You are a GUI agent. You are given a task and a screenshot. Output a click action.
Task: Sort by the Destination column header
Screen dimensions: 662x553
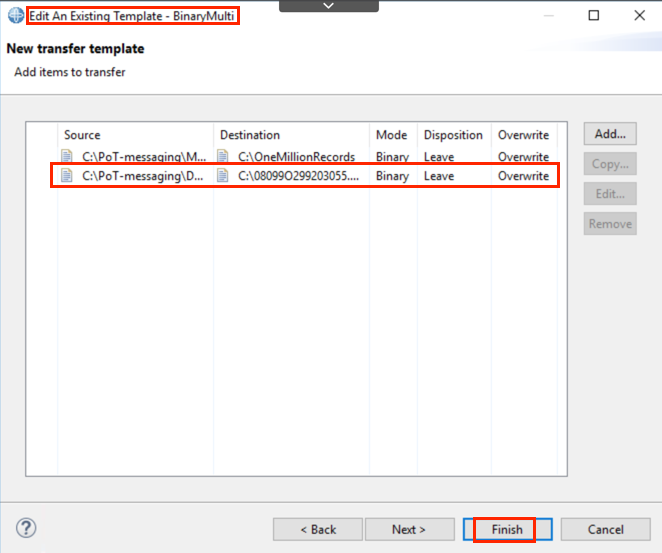point(291,135)
